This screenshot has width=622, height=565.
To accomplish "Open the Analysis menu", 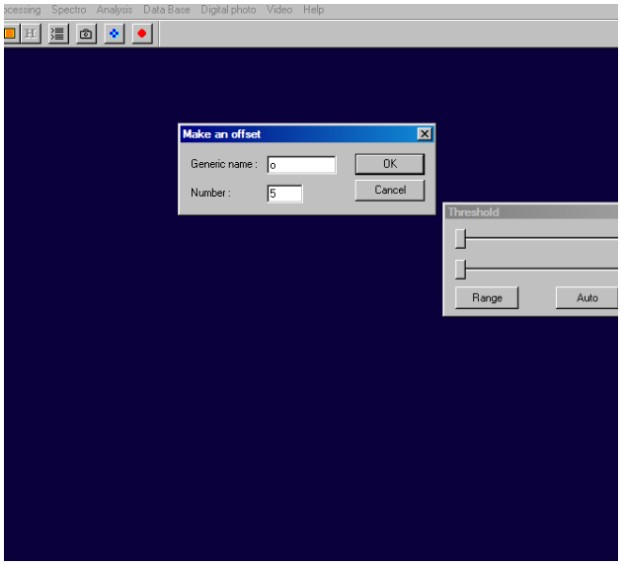I will pyautogui.click(x=114, y=10).
